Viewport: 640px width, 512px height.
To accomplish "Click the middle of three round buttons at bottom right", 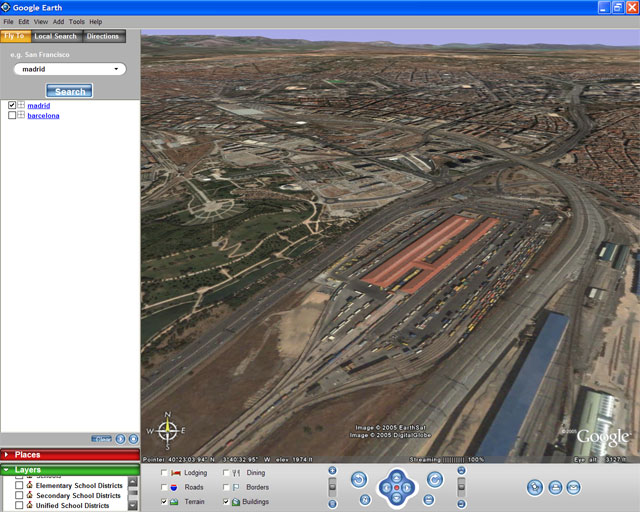I will 554,487.
